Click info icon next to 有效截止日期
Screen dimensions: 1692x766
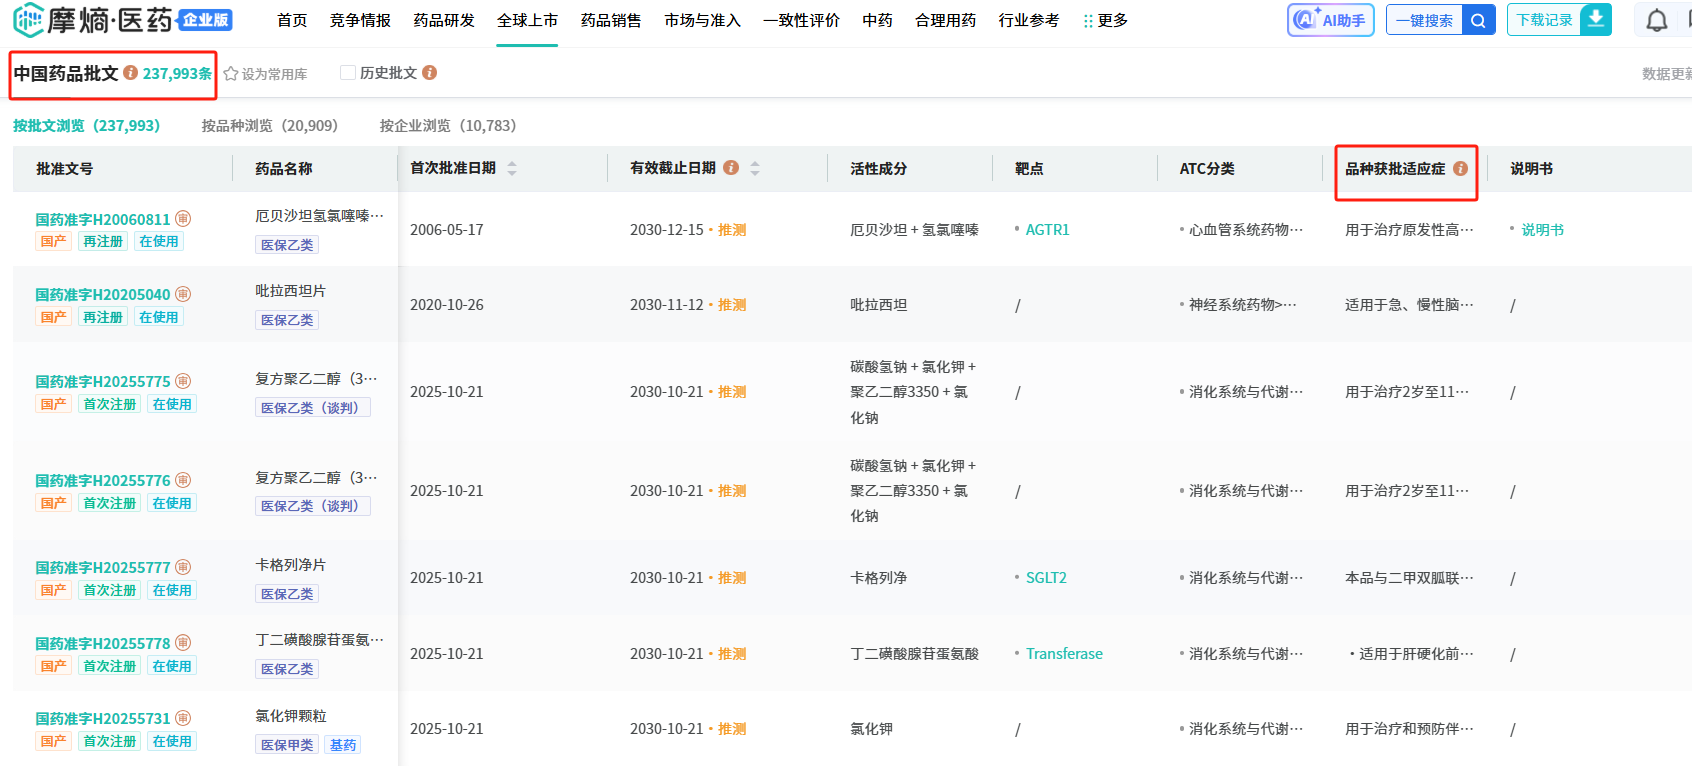pos(731,168)
